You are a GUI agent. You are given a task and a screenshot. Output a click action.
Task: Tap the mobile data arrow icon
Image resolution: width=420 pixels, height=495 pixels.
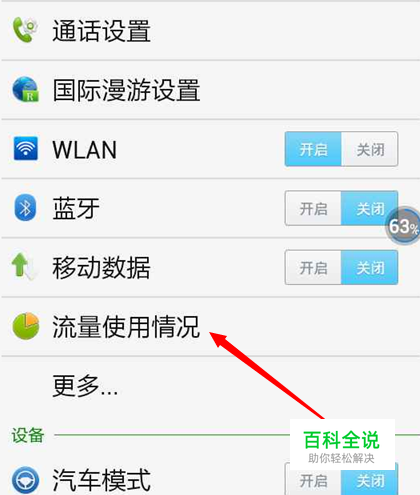25,267
